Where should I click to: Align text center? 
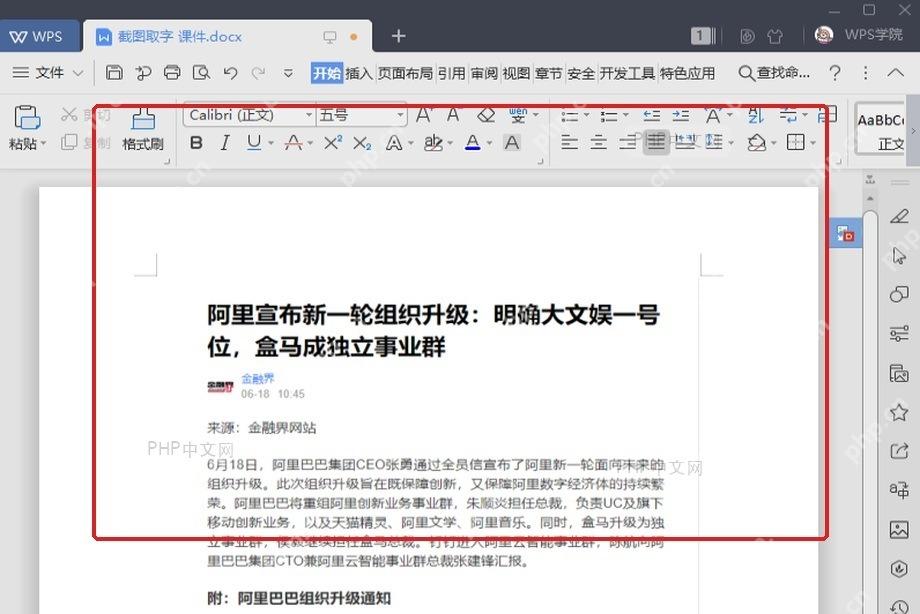point(598,141)
